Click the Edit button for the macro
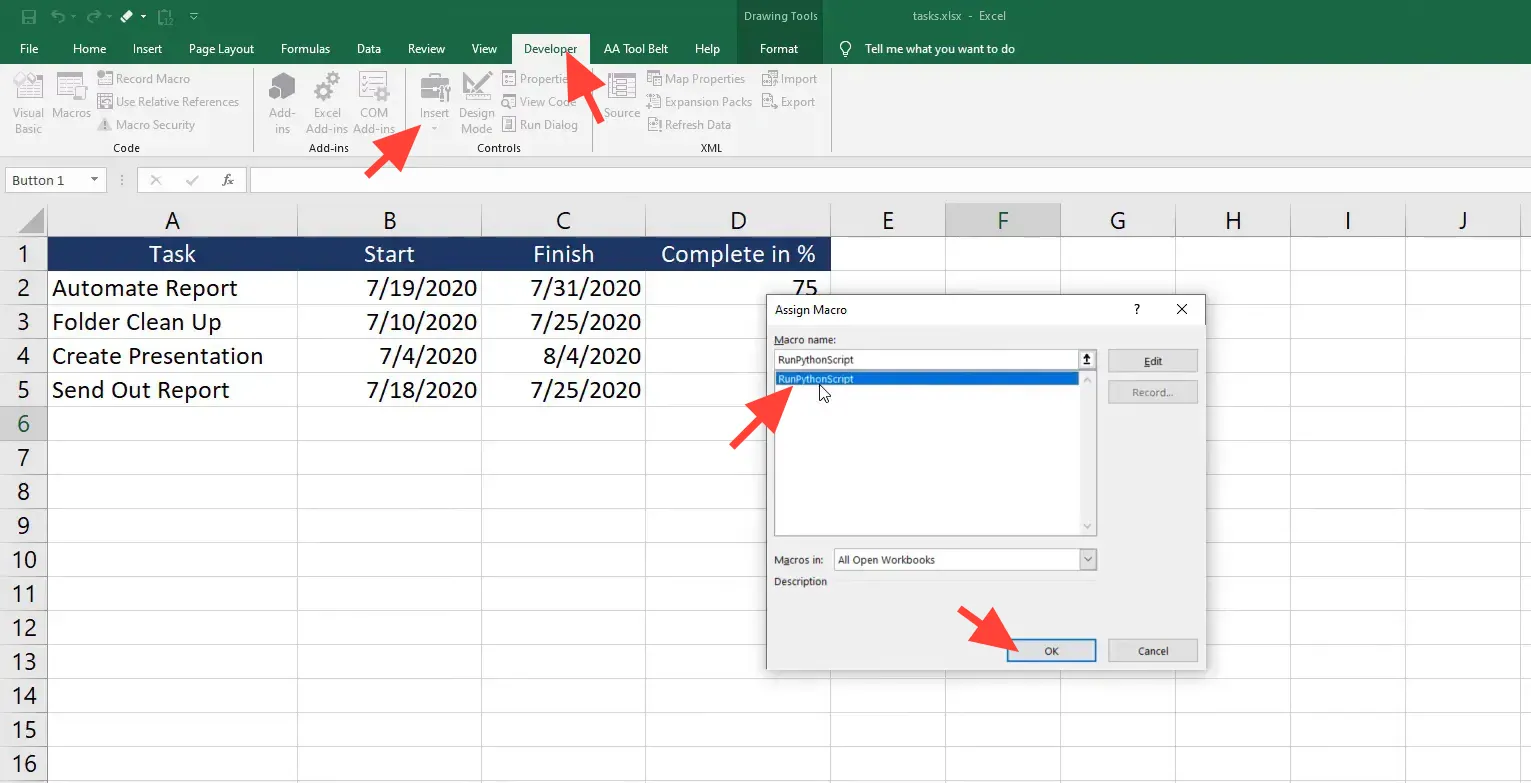Image resolution: width=1531 pixels, height=783 pixels. pos(1152,360)
